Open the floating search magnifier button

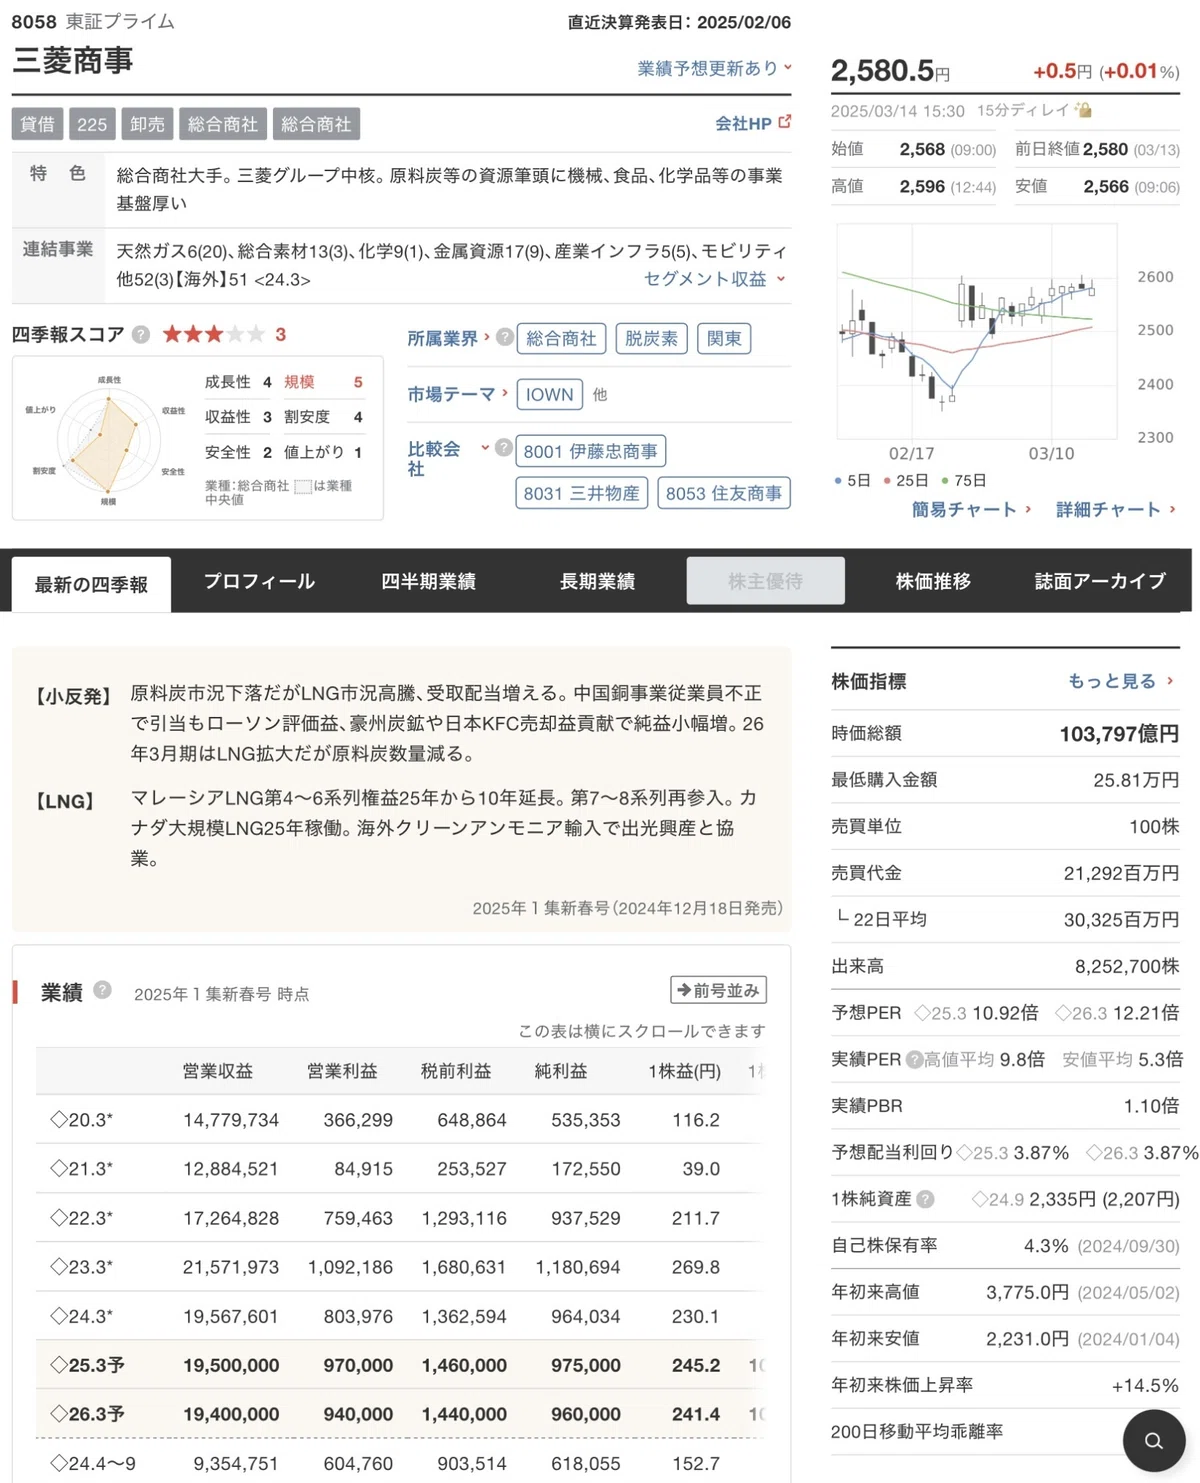[x=1153, y=1441]
